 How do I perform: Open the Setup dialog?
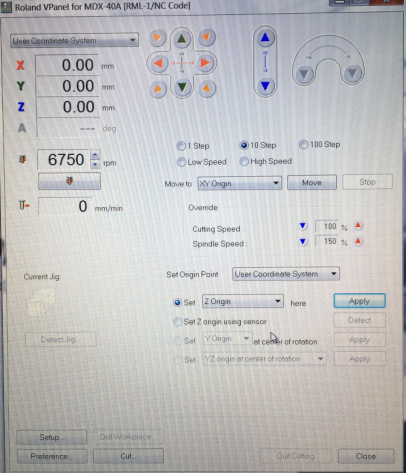click(x=52, y=437)
